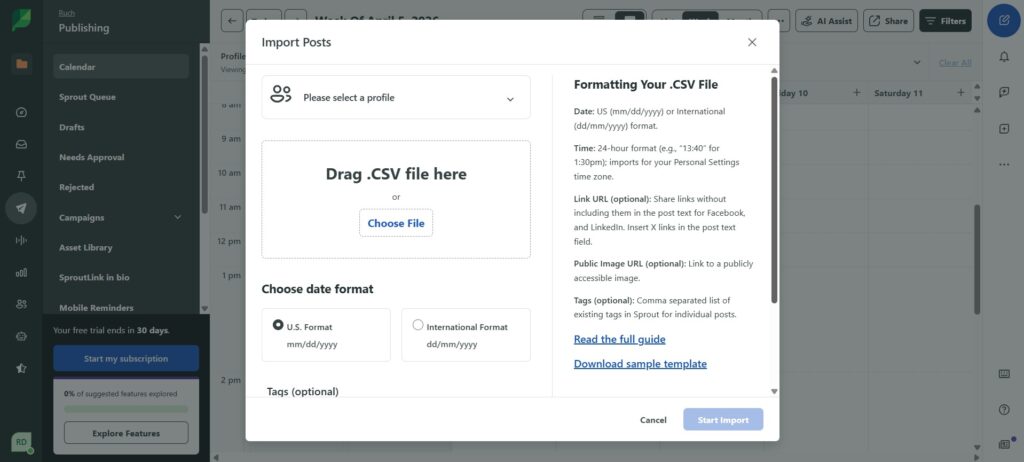This screenshot has height=462, width=1024.
Task: Open Needs Approval in Publishing menu
Action: pos(121,157)
